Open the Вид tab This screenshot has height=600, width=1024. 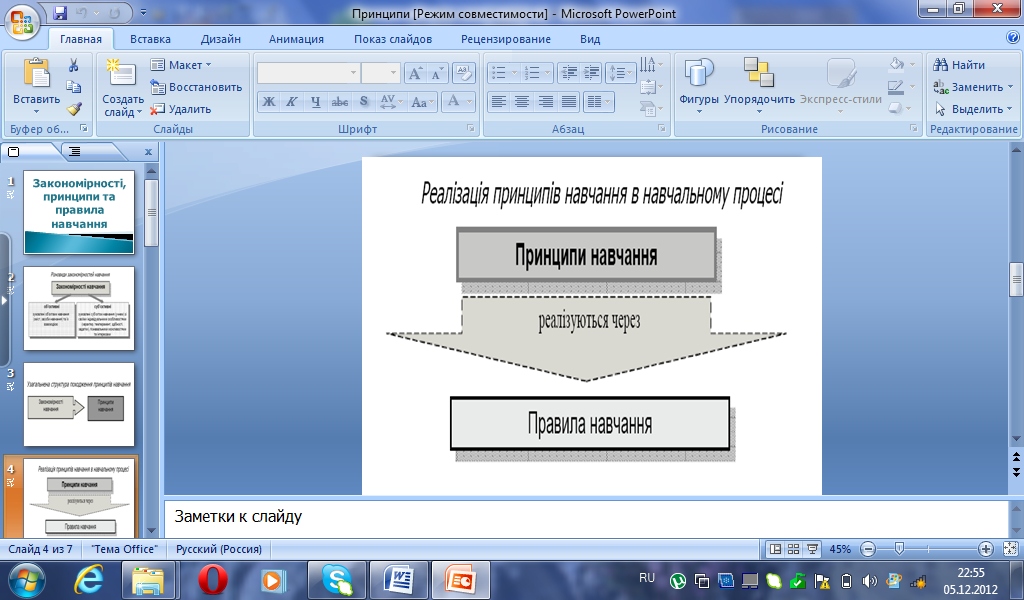pyautogui.click(x=590, y=39)
